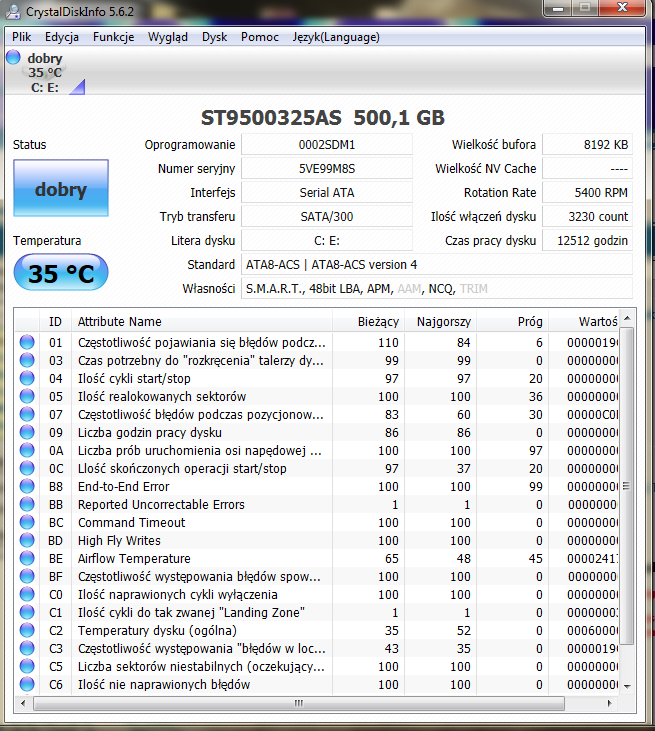This screenshot has width=655, height=731.
Task: Click status orb for End-to-End Error
Action: pos(27,486)
